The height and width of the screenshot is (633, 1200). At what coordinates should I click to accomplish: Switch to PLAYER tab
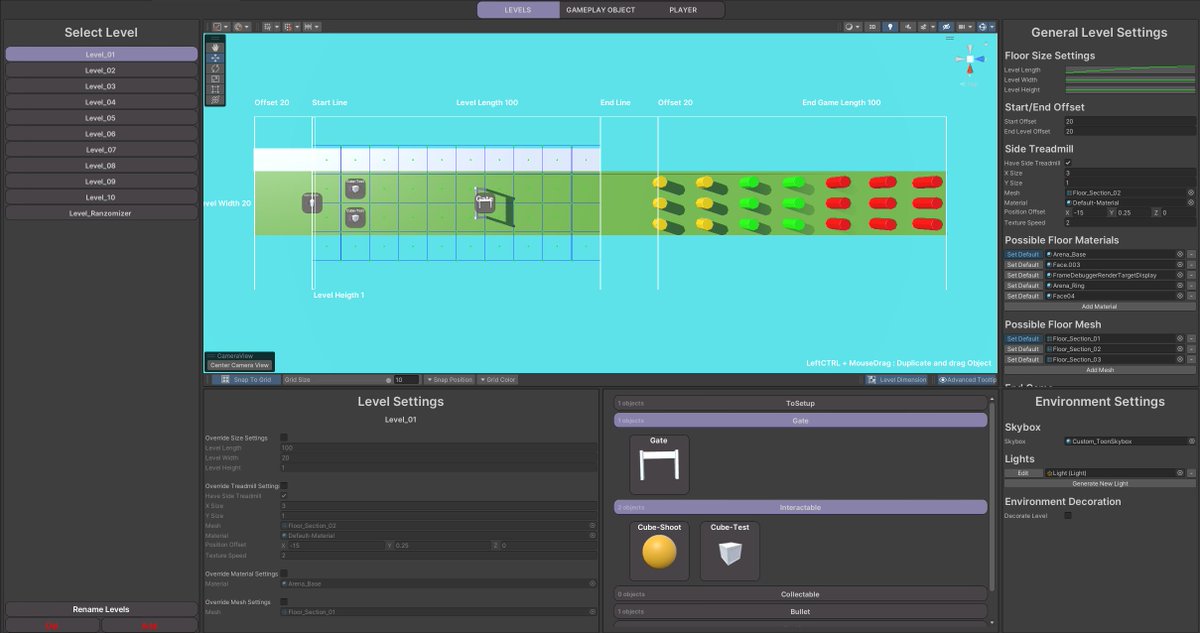click(x=683, y=10)
